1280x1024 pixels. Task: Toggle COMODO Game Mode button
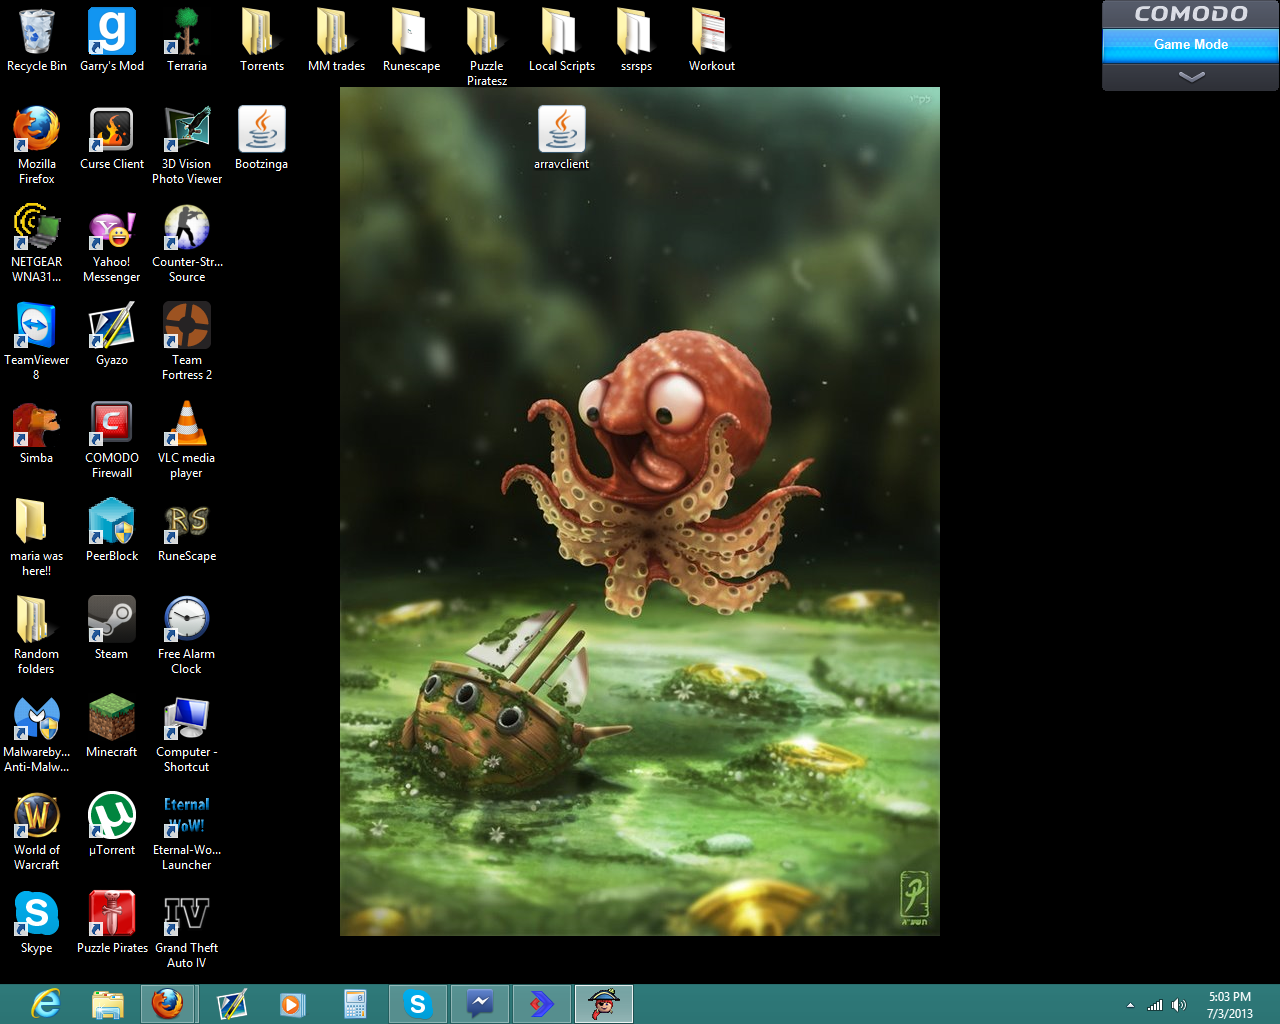(1190, 45)
